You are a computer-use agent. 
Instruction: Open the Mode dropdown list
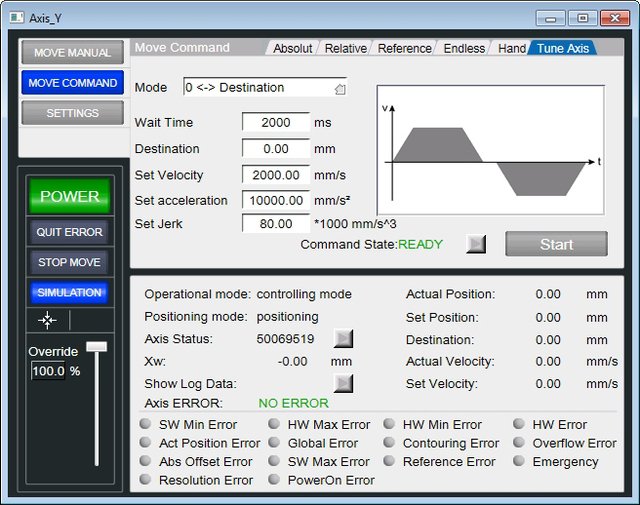265,87
